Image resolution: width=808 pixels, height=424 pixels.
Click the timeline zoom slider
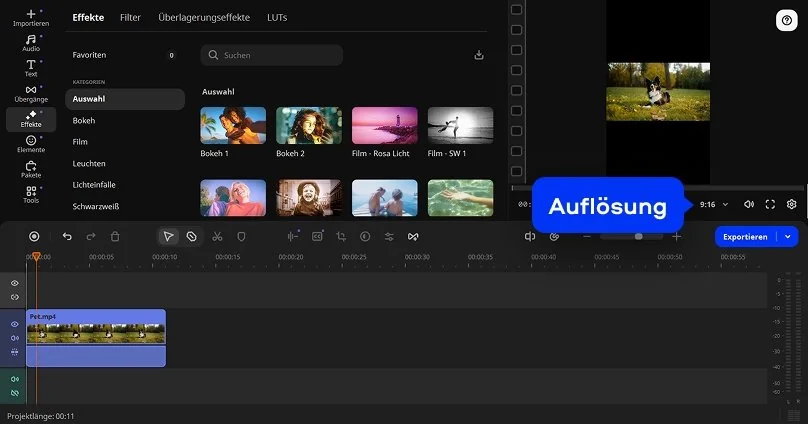(x=638, y=237)
